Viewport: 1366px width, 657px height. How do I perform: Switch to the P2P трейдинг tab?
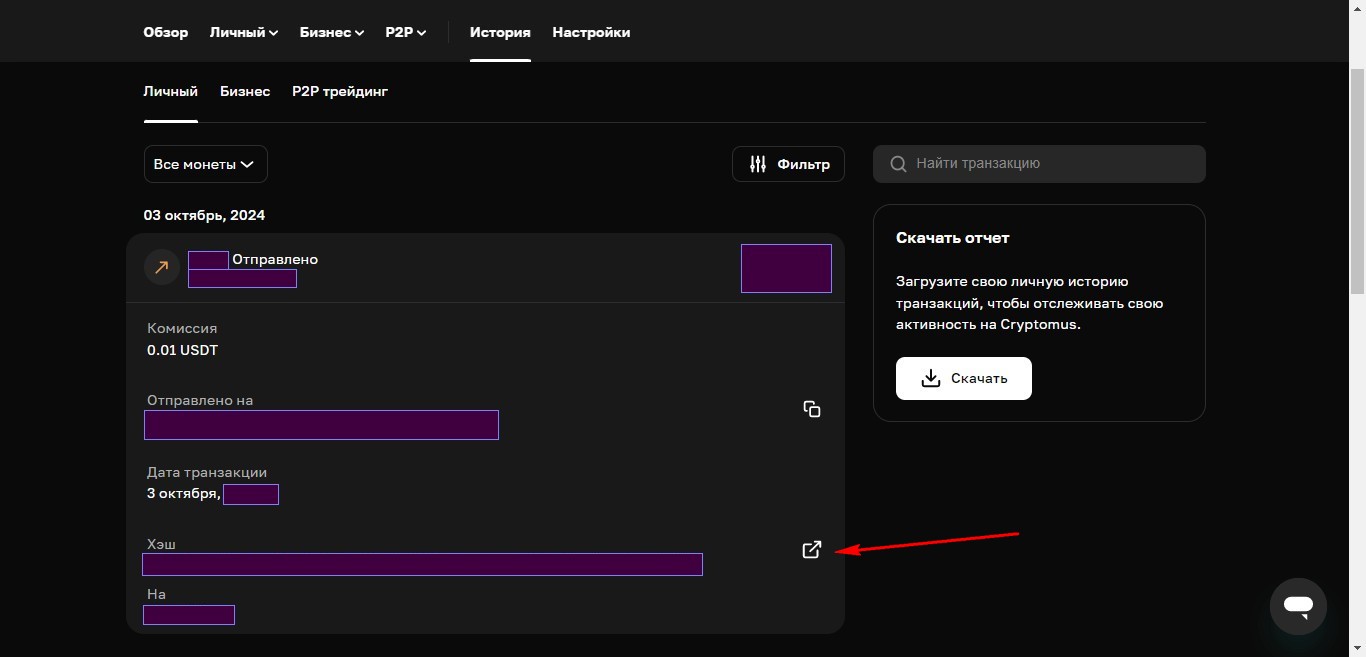[340, 91]
